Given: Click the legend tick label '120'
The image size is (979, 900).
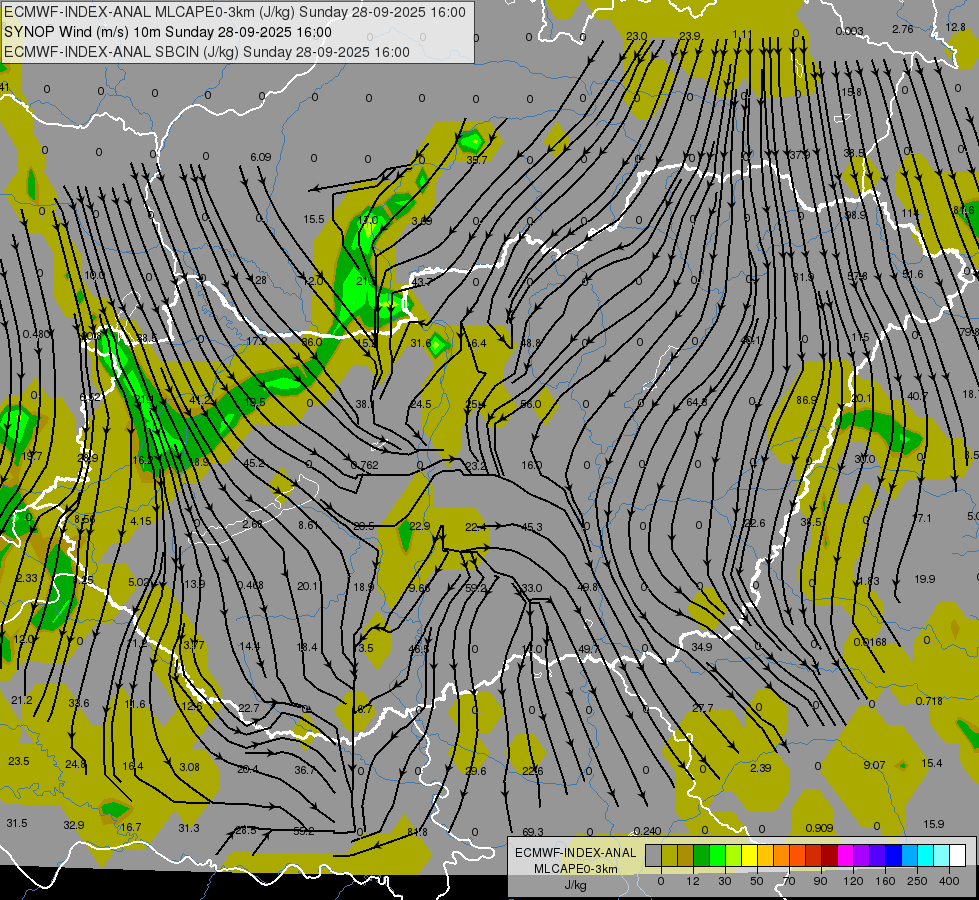Looking at the screenshot, I should [x=852, y=881].
